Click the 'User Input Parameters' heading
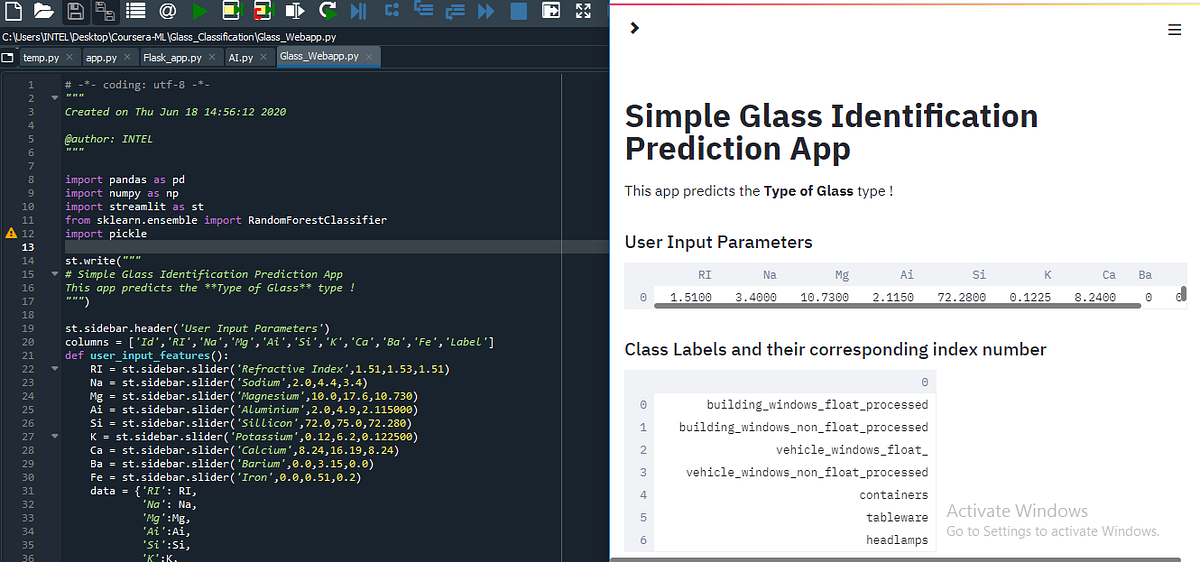The width and height of the screenshot is (1200, 562). tap(719, 242)
